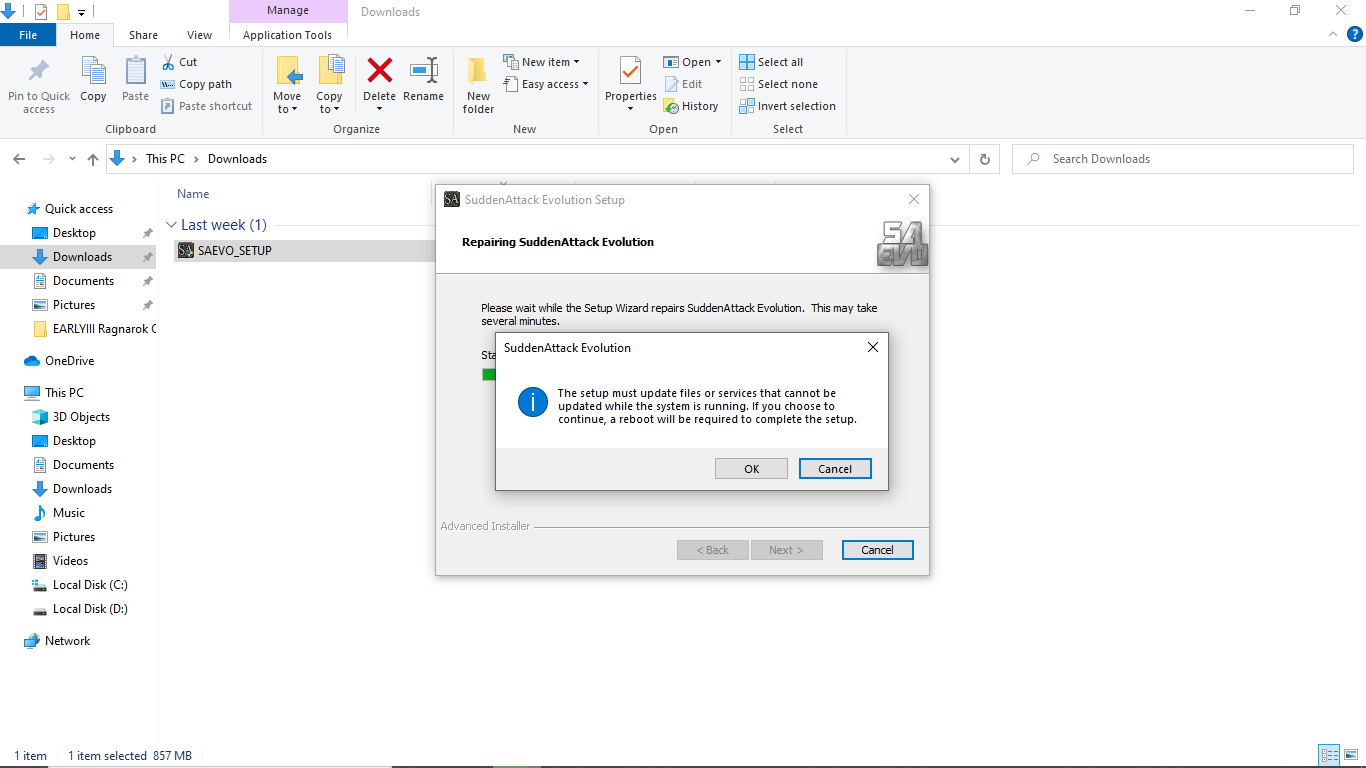Switch to the Share ribbon tab
1366x768 pixels.
coord(143,35)
